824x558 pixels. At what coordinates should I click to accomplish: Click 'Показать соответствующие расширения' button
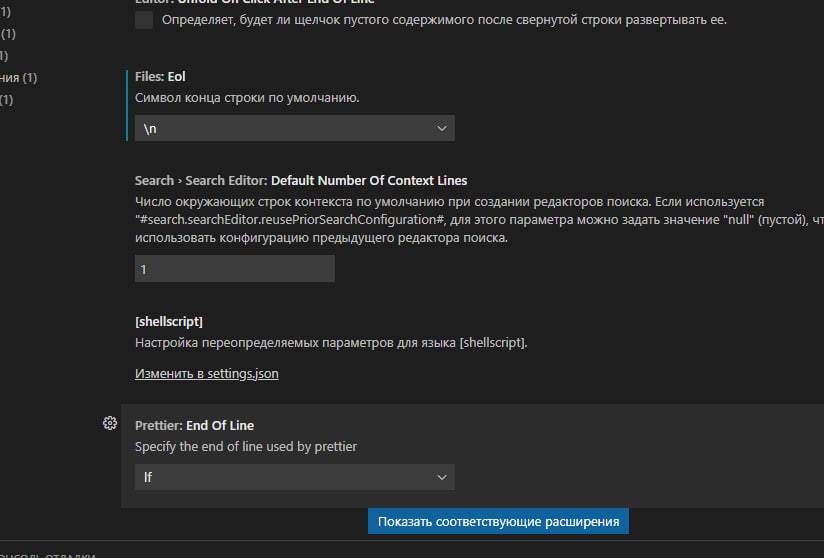[x=498, y=521]
